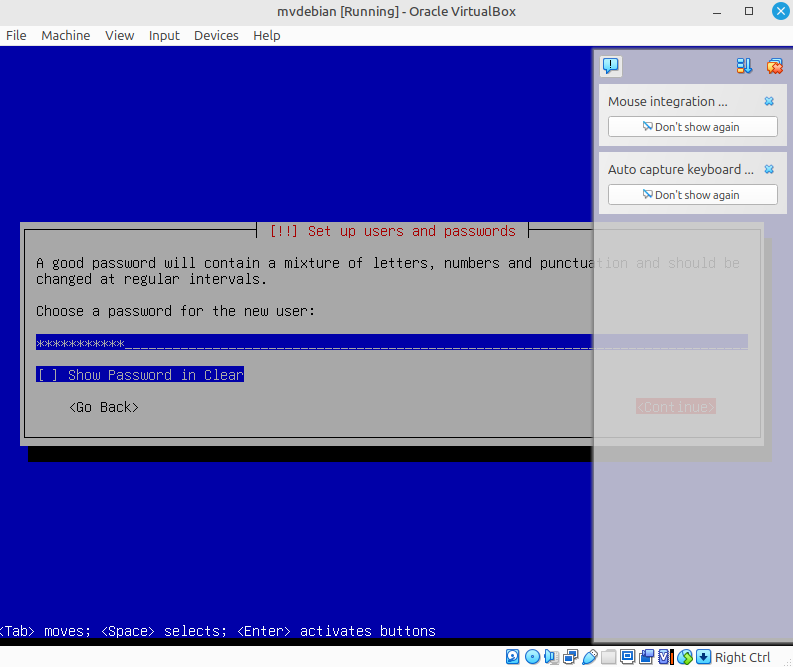Click the keyboard capture arrow icon
793x667 pixels.
click(704, 657)
